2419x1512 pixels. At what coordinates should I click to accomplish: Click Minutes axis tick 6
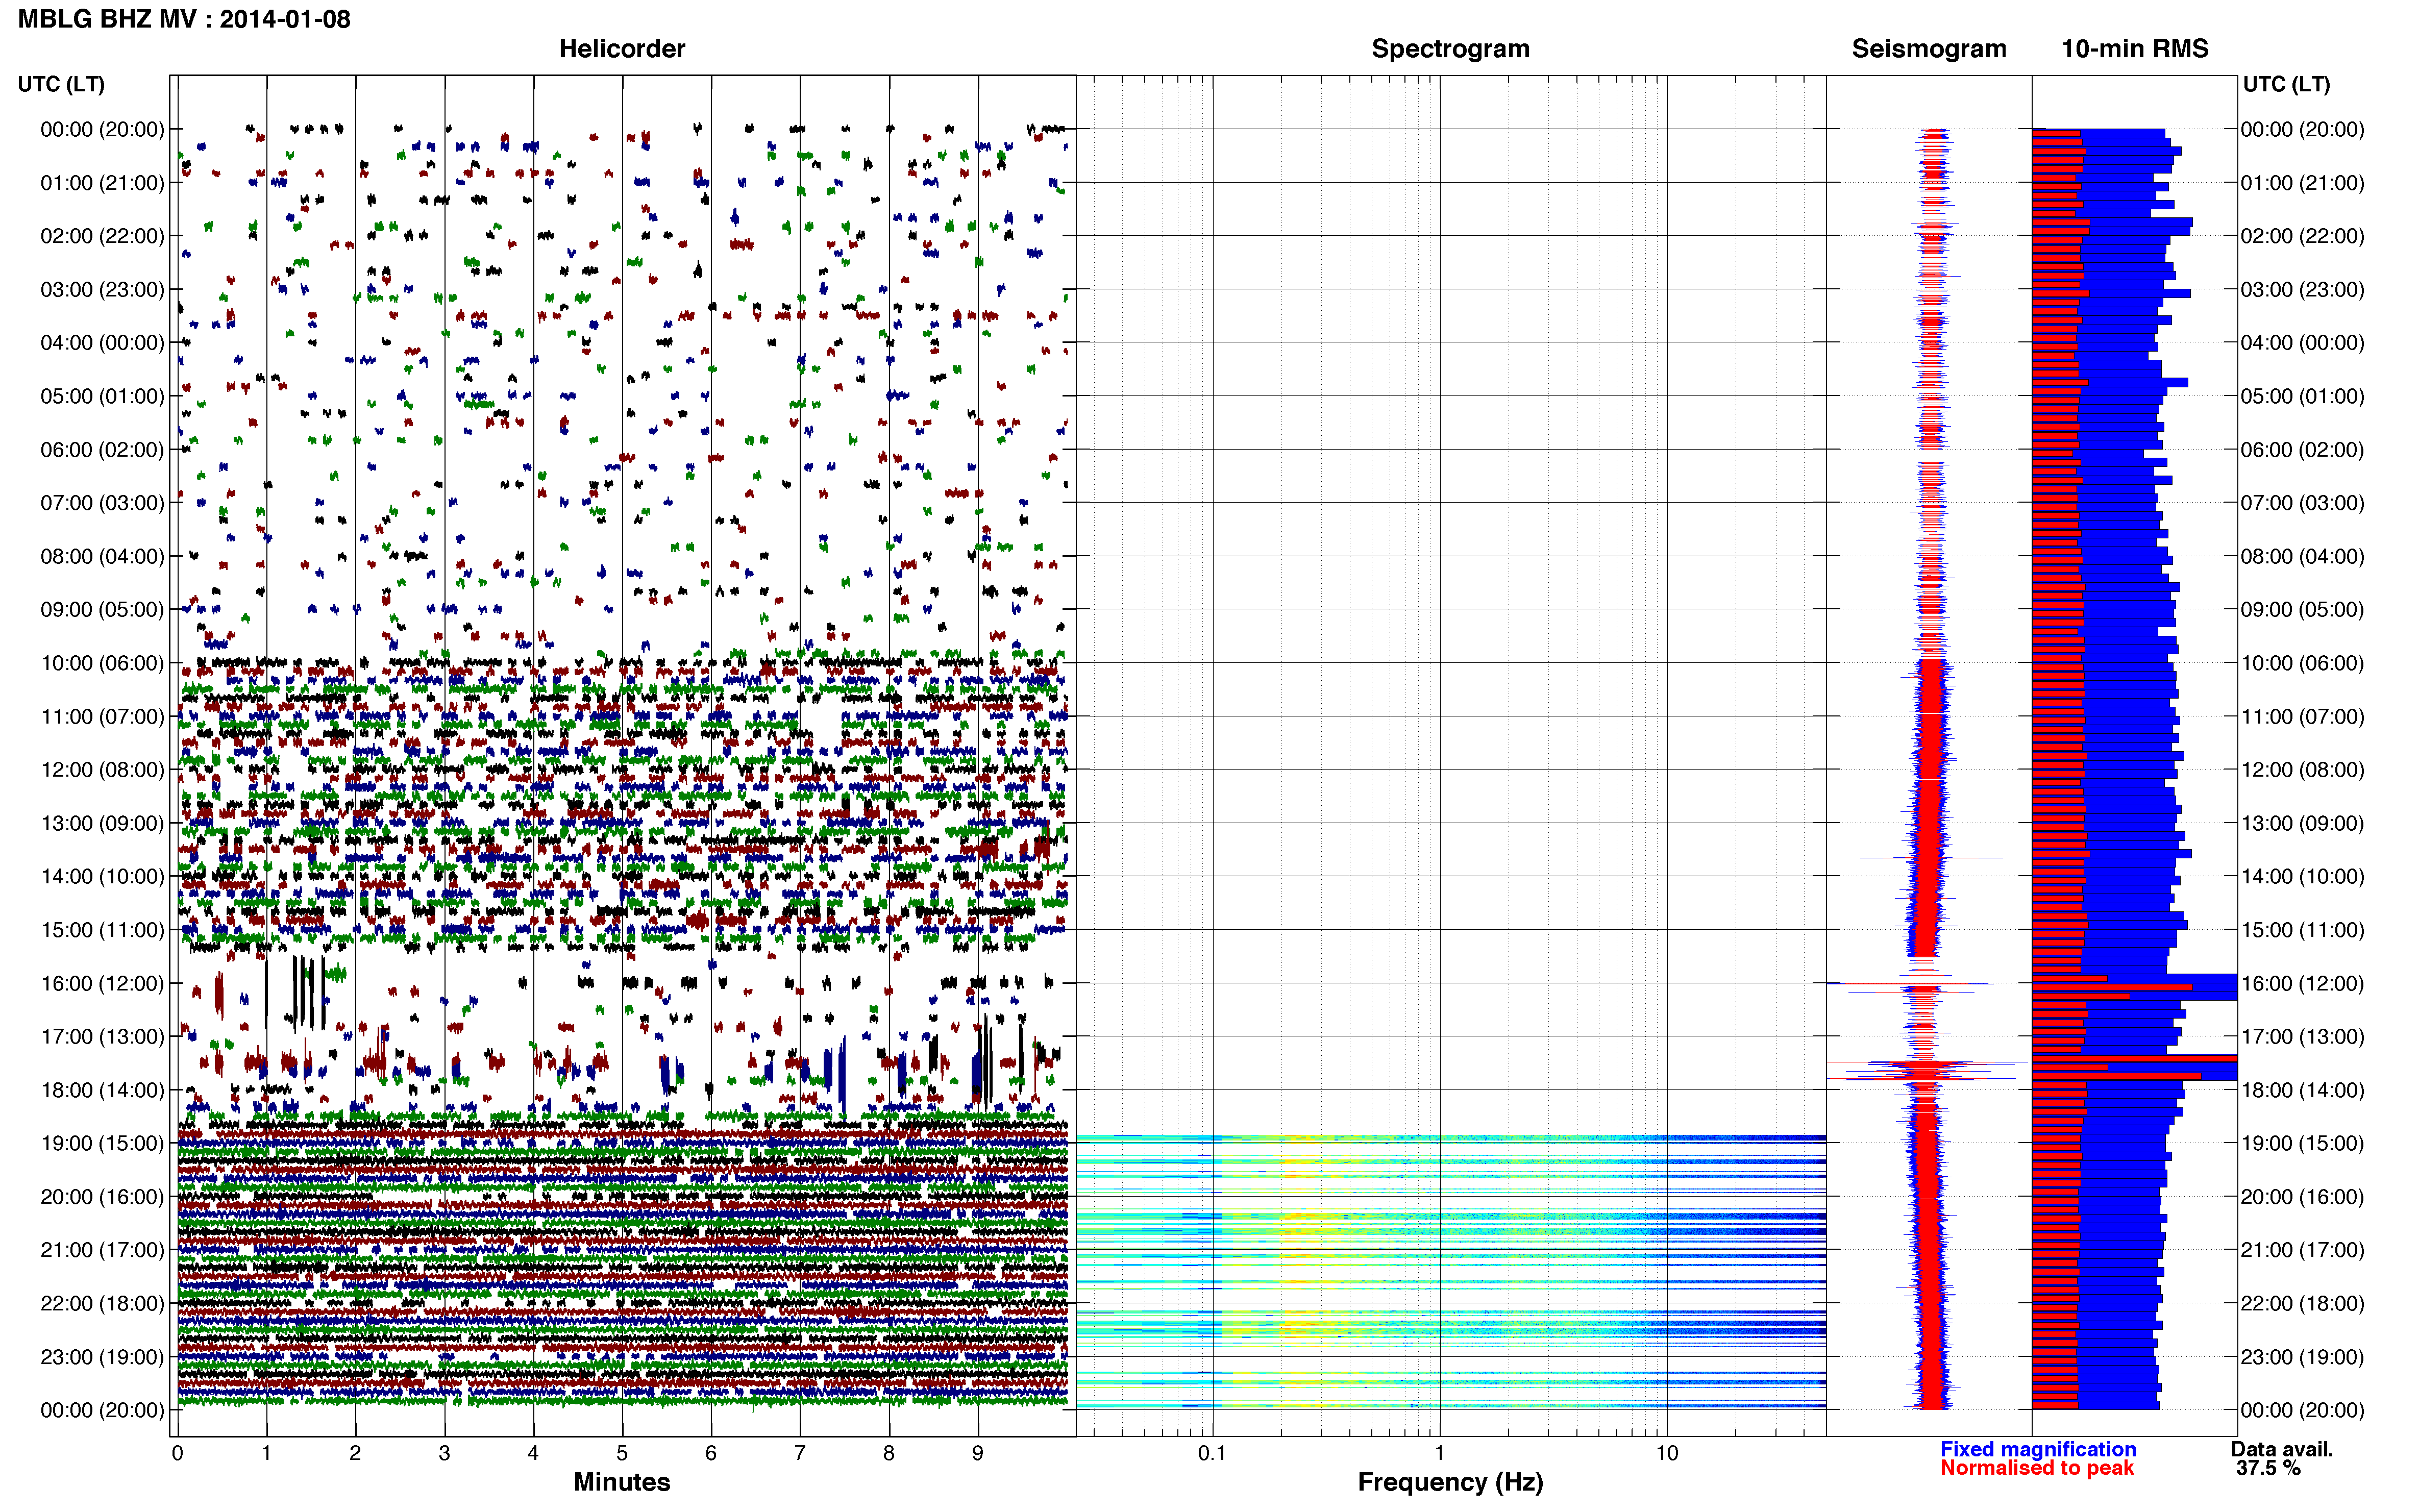coord(711,1453)
